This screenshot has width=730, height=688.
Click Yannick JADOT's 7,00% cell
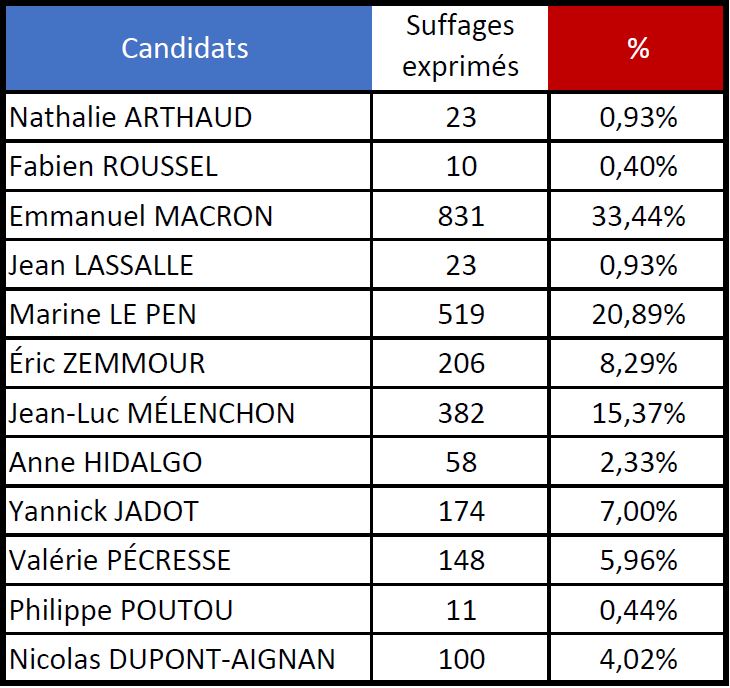tap(638, 511)
